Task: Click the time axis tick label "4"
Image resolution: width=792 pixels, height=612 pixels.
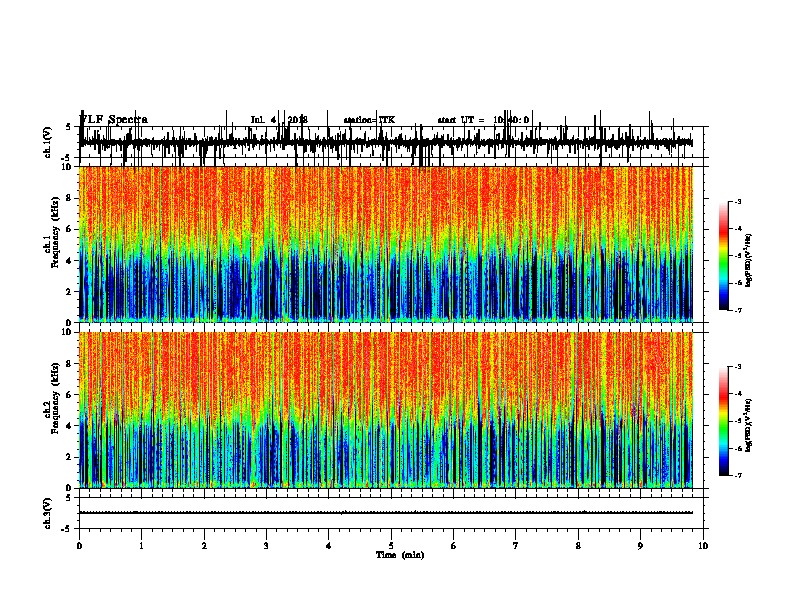Action: pos(329,545)
